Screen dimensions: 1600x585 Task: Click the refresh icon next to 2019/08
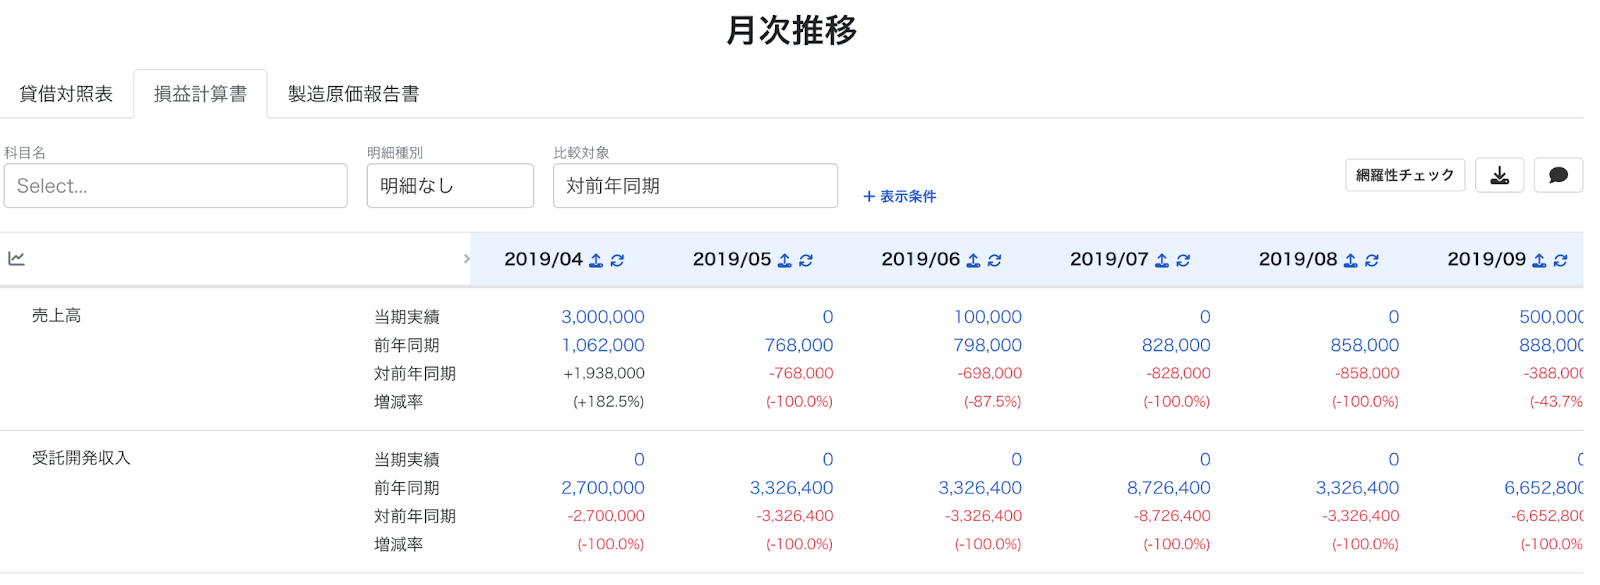coord(1372,260)
